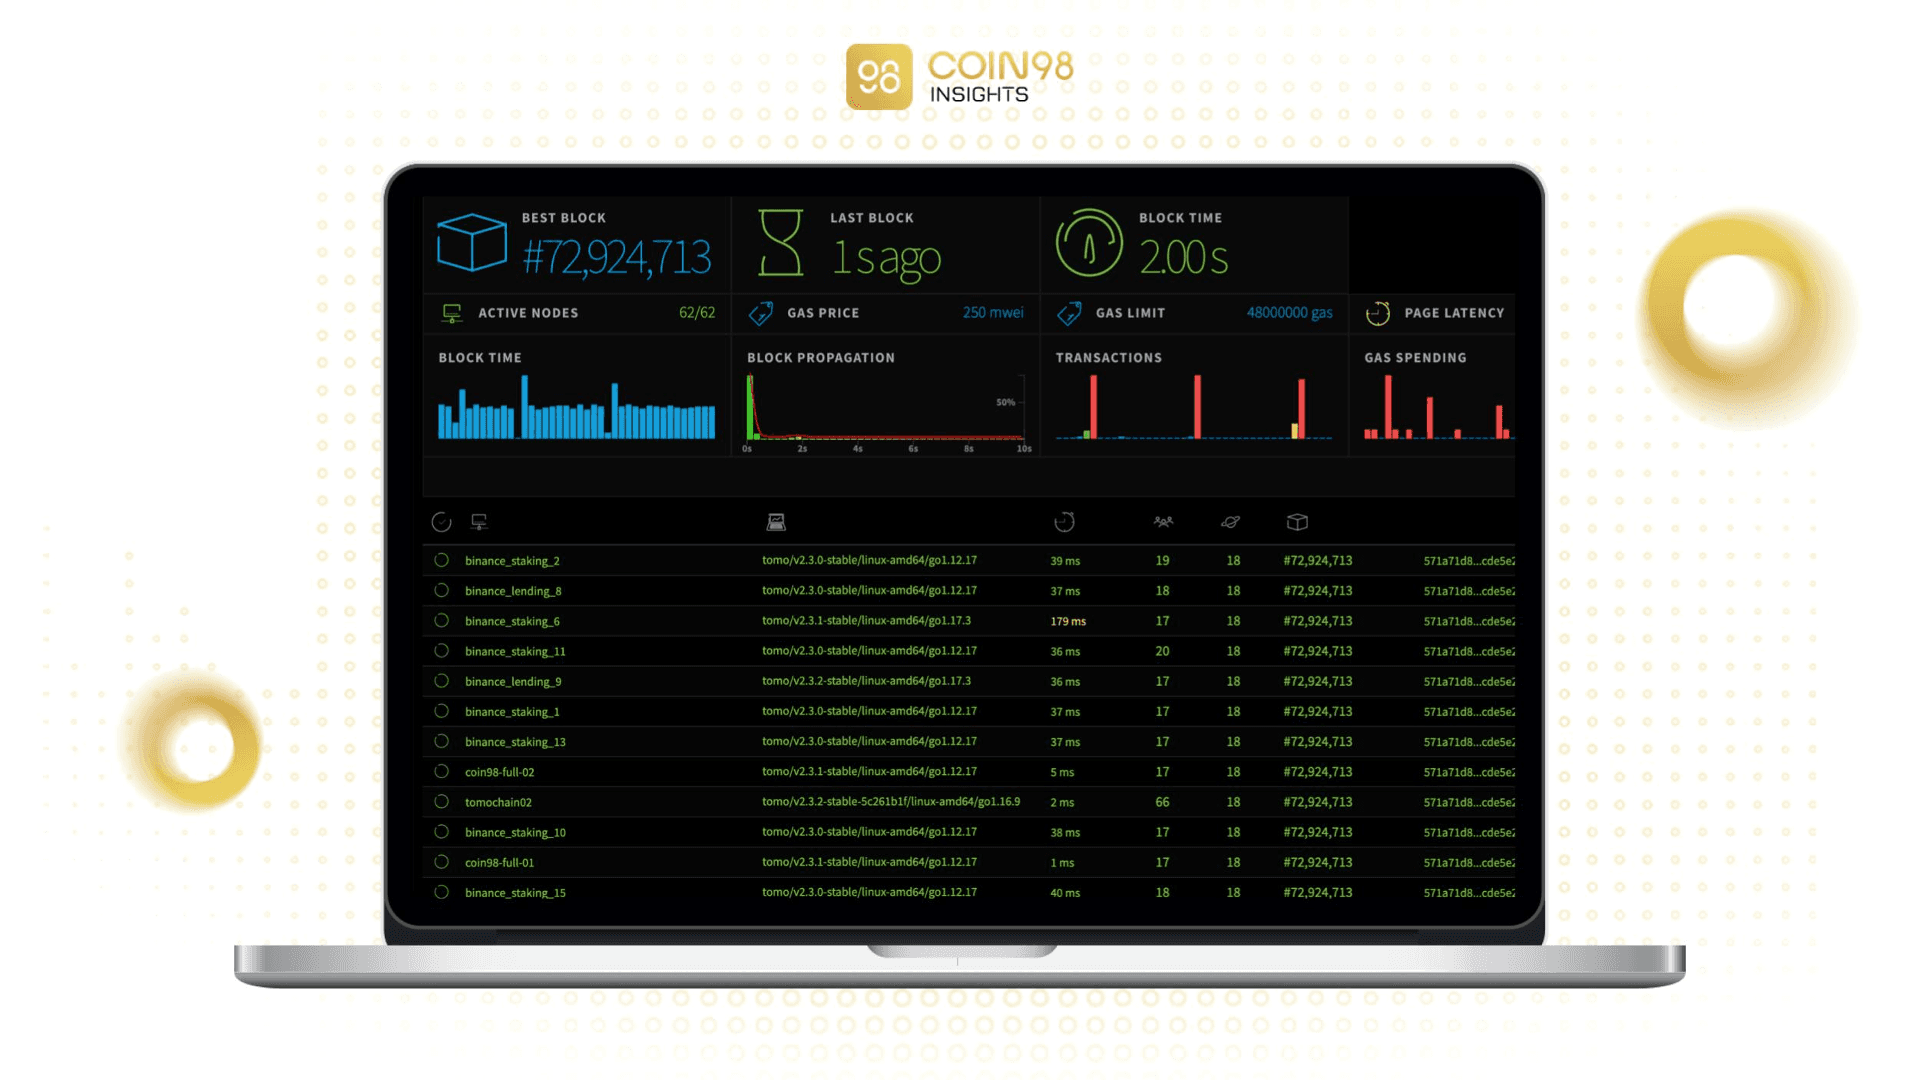Click the Block Propagation chart
The image size is (1920, 1080).
click(888, 412)
